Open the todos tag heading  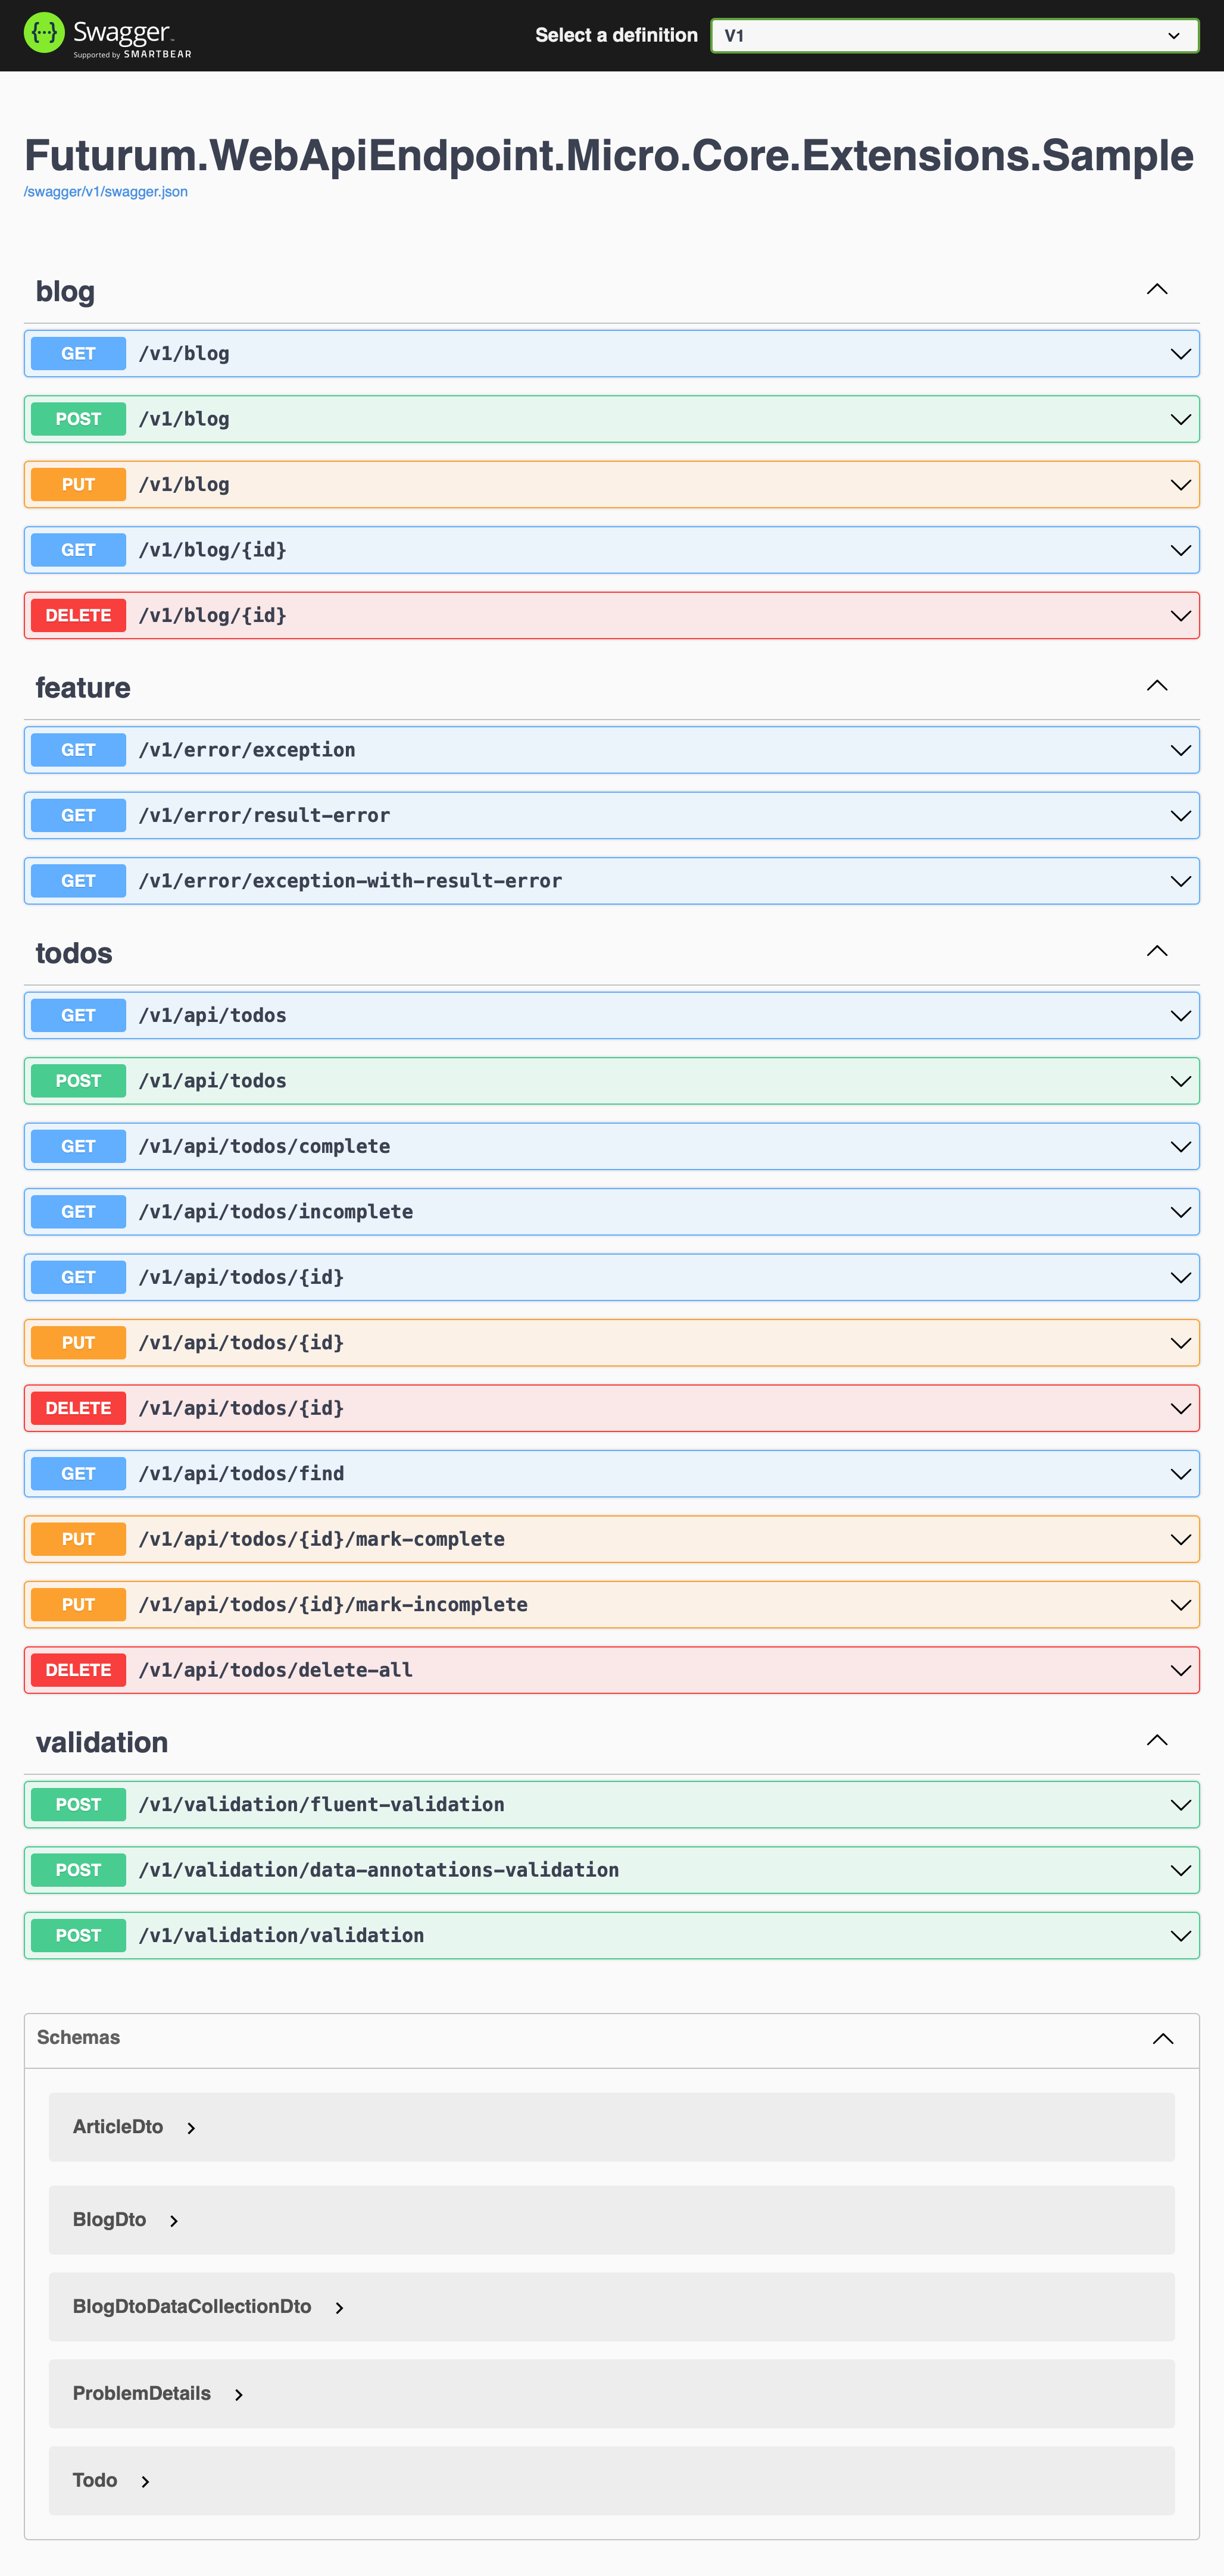coord(74,953)
